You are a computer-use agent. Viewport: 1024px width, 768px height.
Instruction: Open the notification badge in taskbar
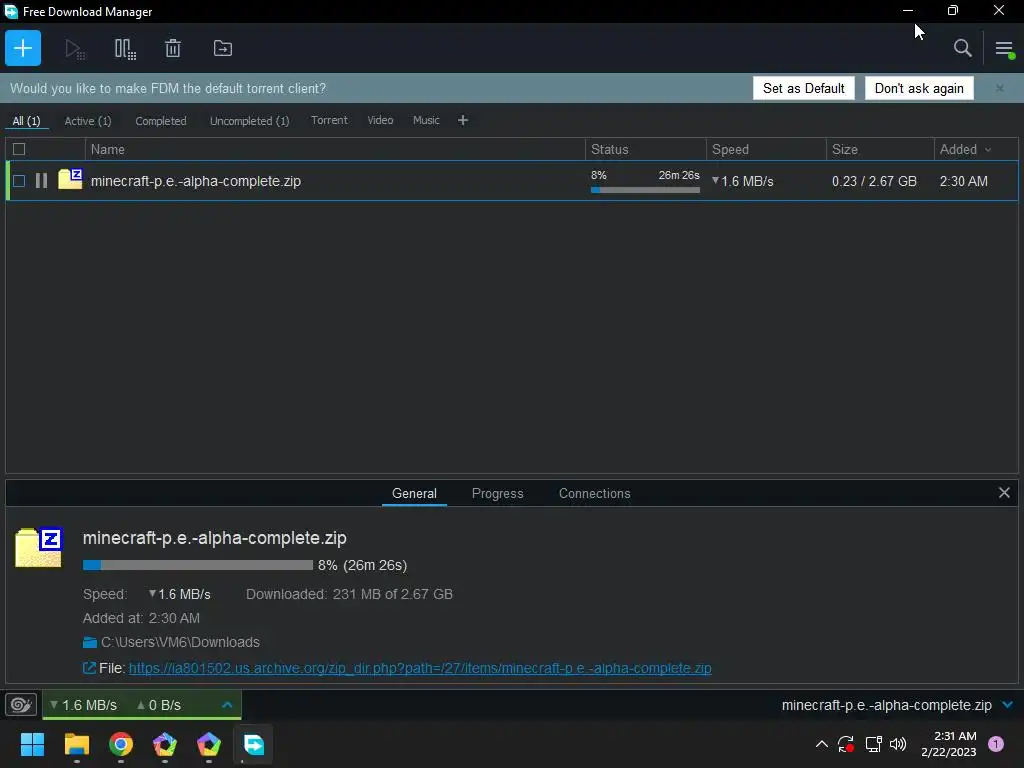click(996, 744)
